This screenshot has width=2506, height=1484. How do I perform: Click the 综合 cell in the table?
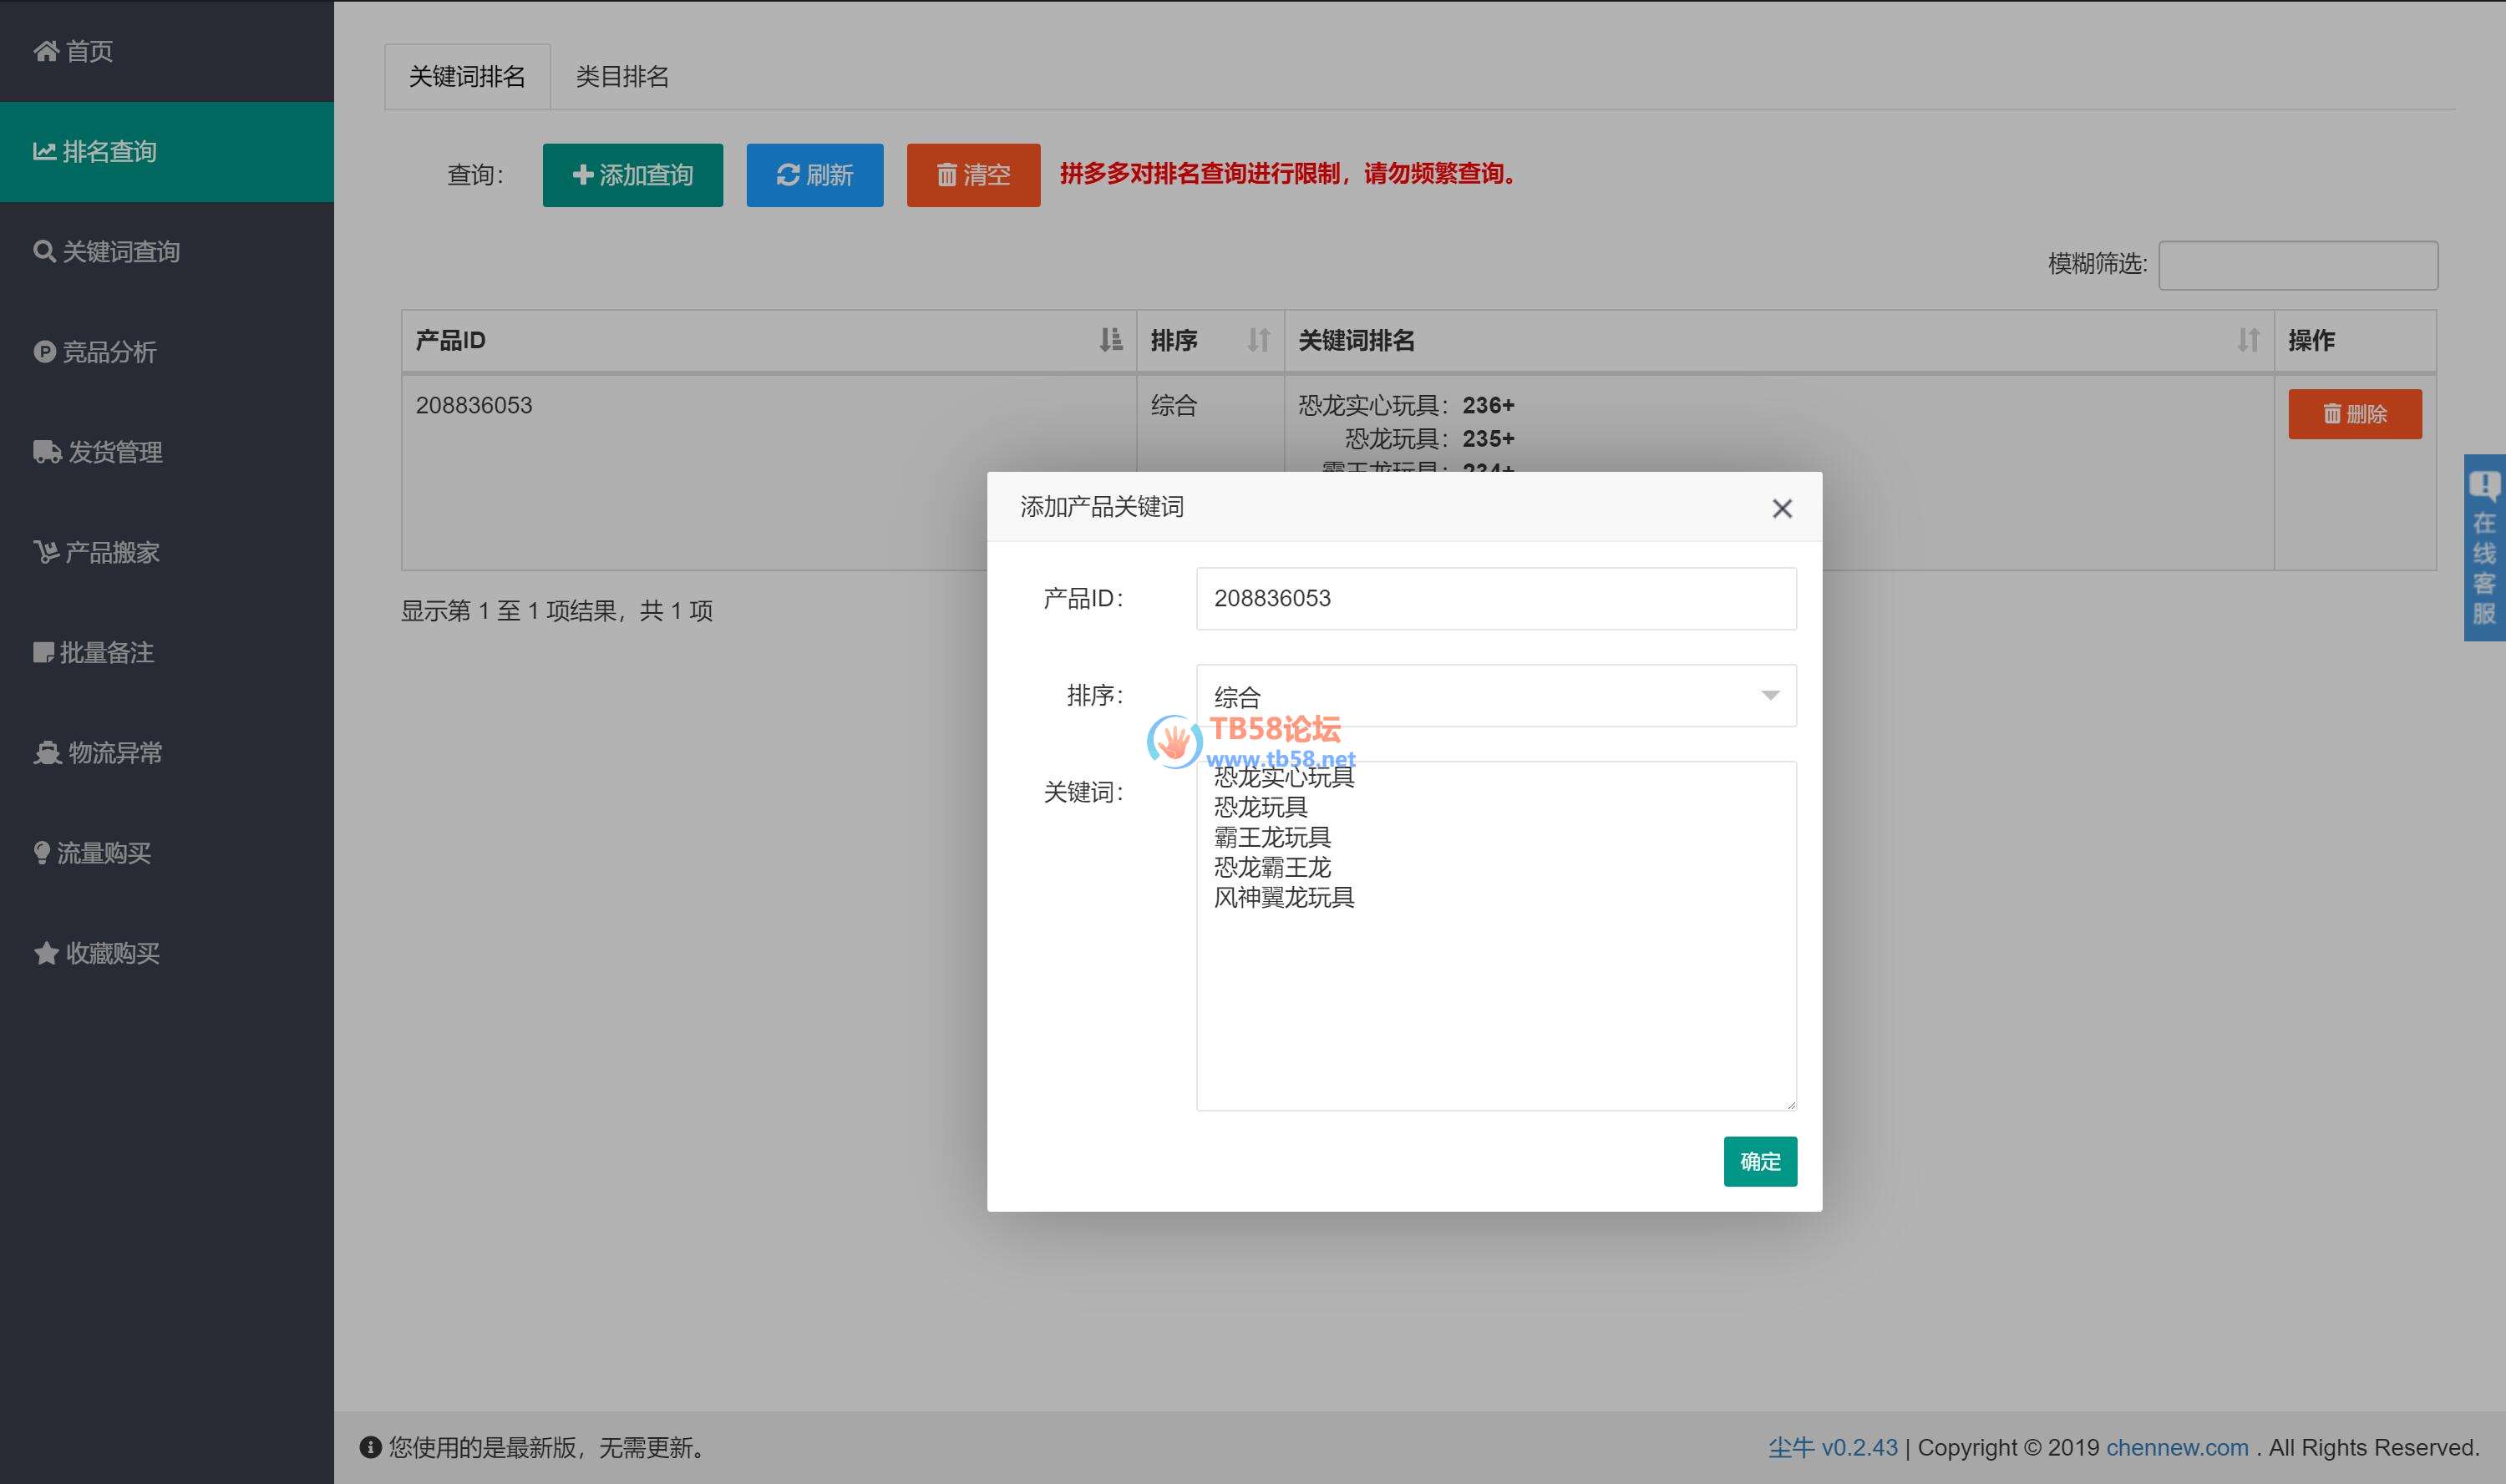pyautogui.click(x=1174, y=405)
